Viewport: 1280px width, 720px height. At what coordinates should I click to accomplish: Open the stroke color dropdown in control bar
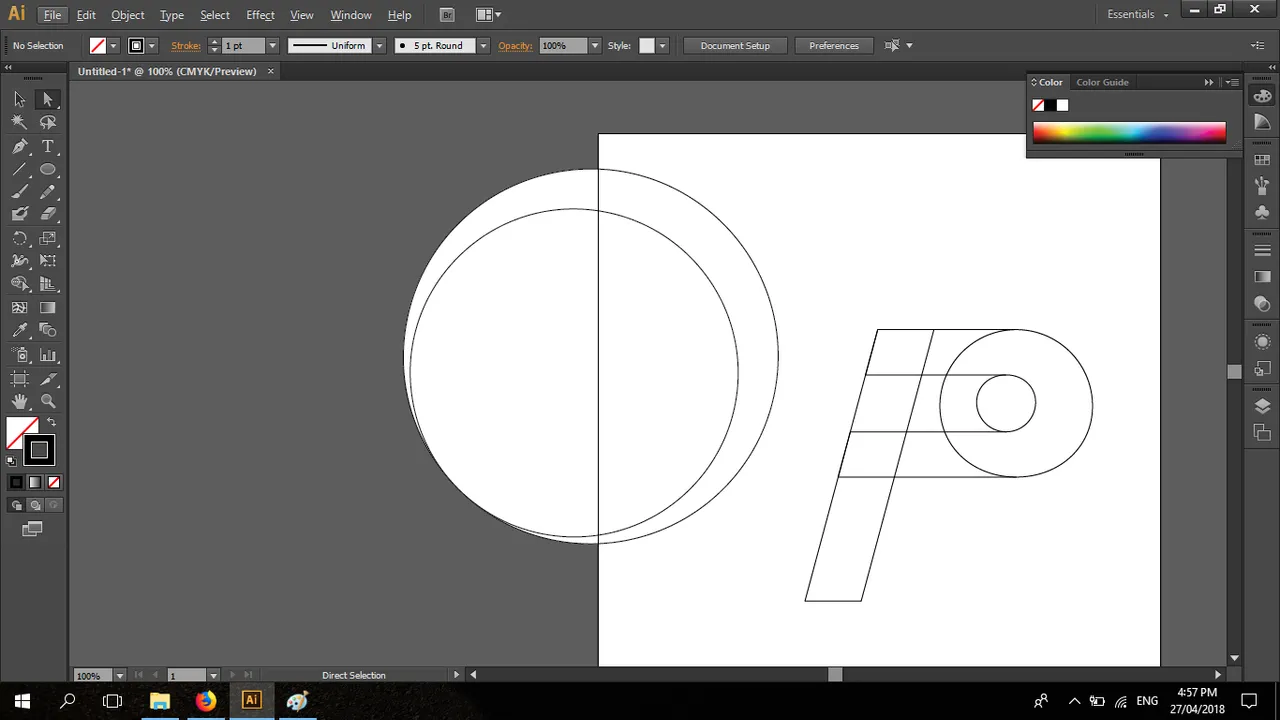tap(151, 46)
